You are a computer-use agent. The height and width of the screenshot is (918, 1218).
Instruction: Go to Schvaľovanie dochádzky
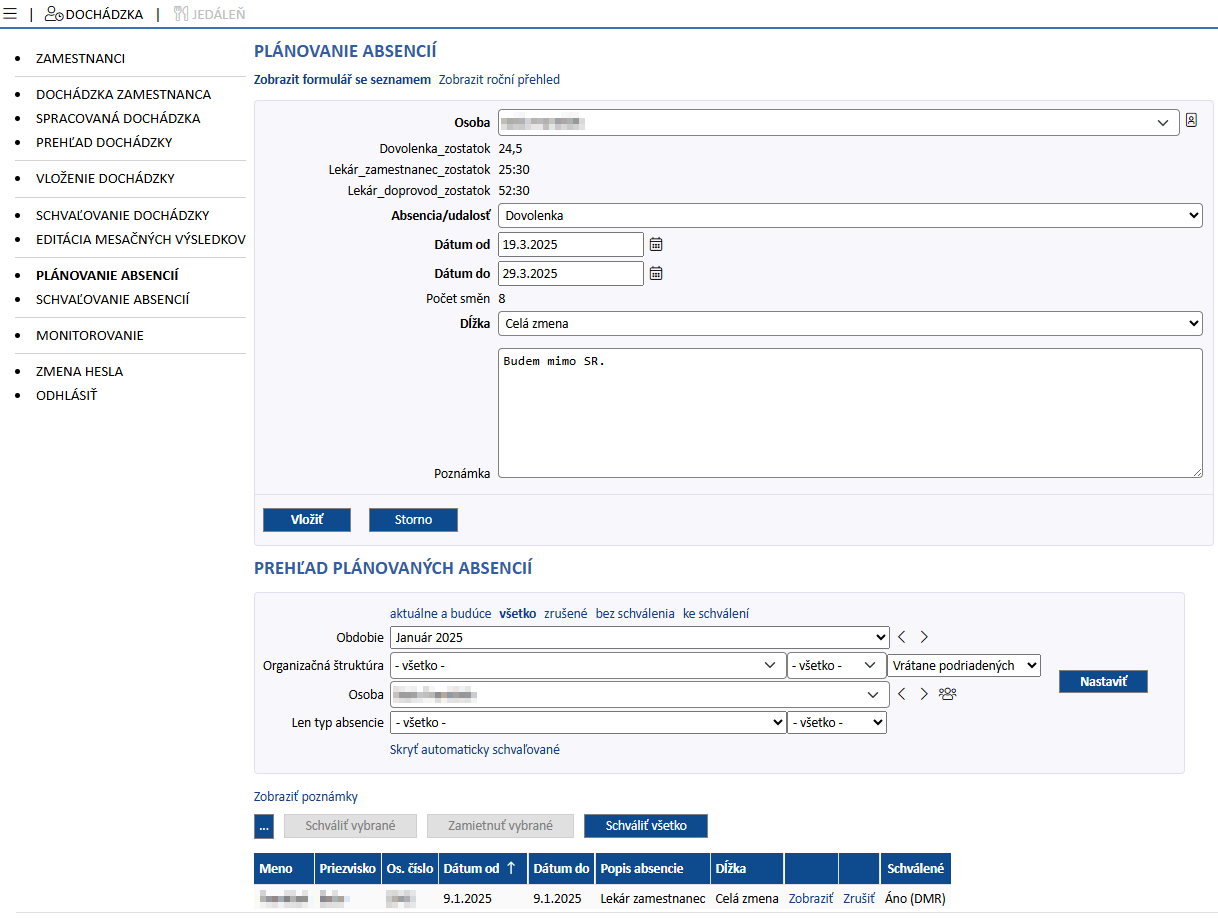(122, 216)
